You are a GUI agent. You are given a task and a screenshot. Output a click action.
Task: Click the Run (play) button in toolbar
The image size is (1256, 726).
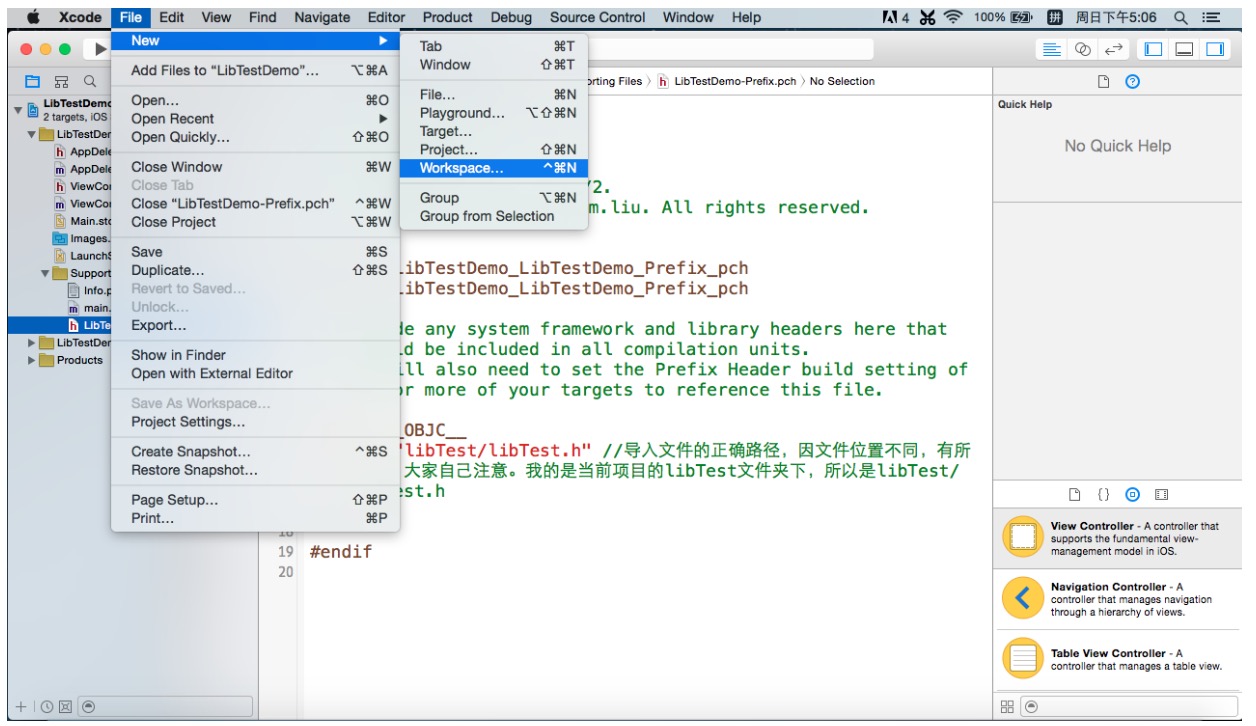100,49
